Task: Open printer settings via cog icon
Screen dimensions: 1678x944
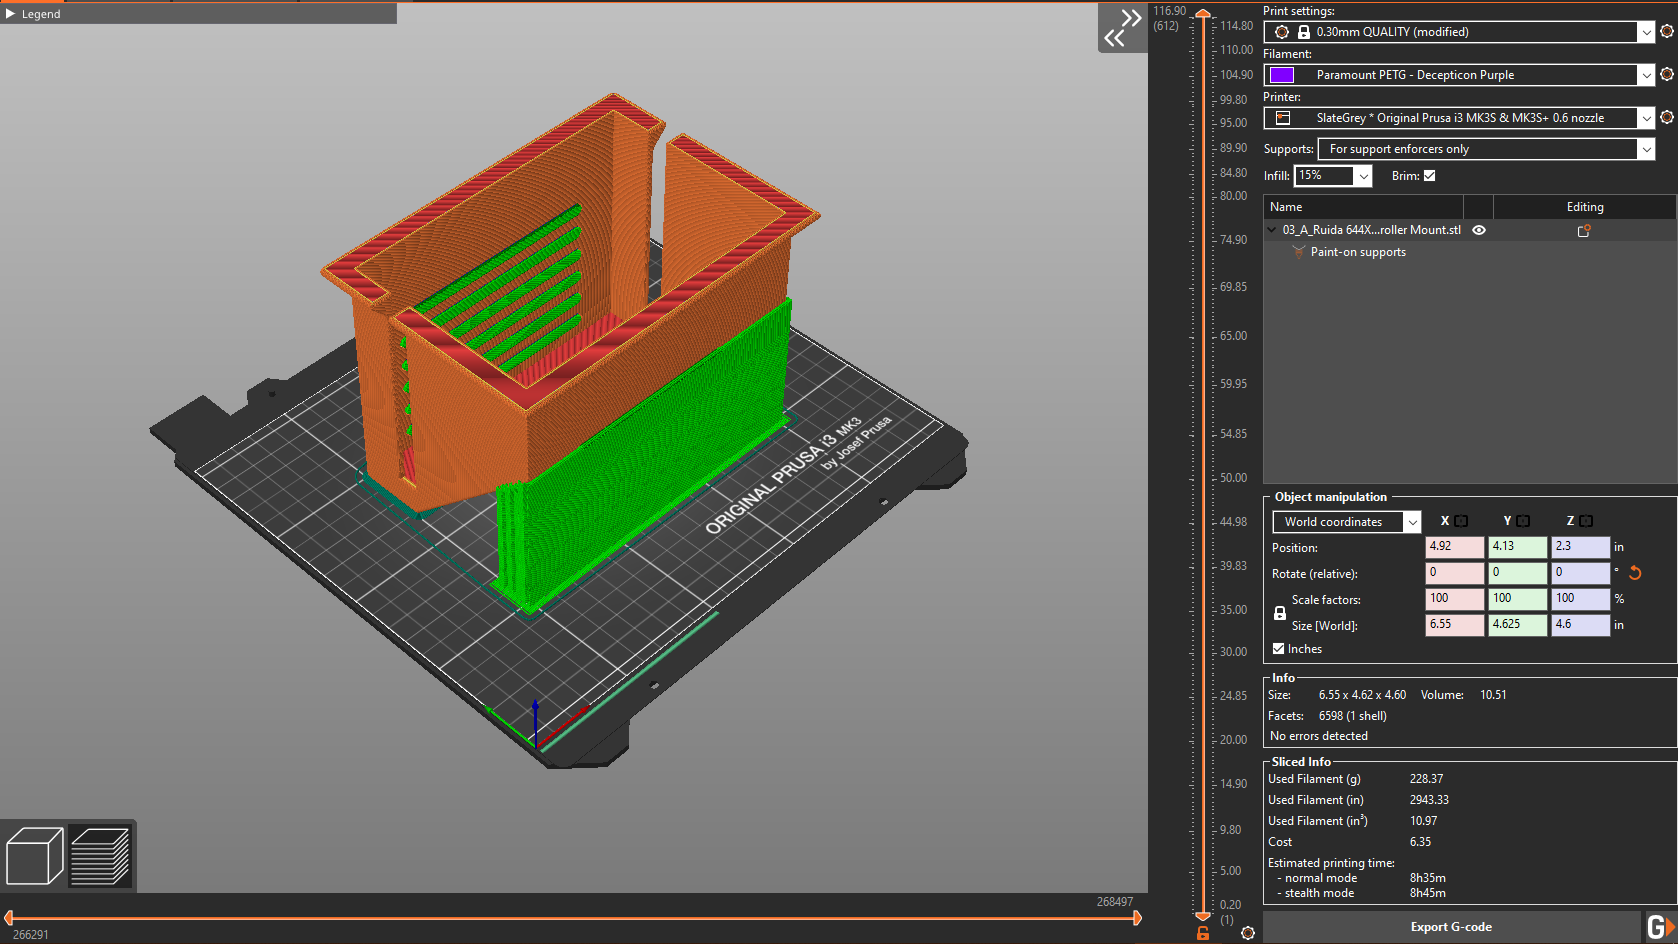Action: click(x=1667, y=118)
